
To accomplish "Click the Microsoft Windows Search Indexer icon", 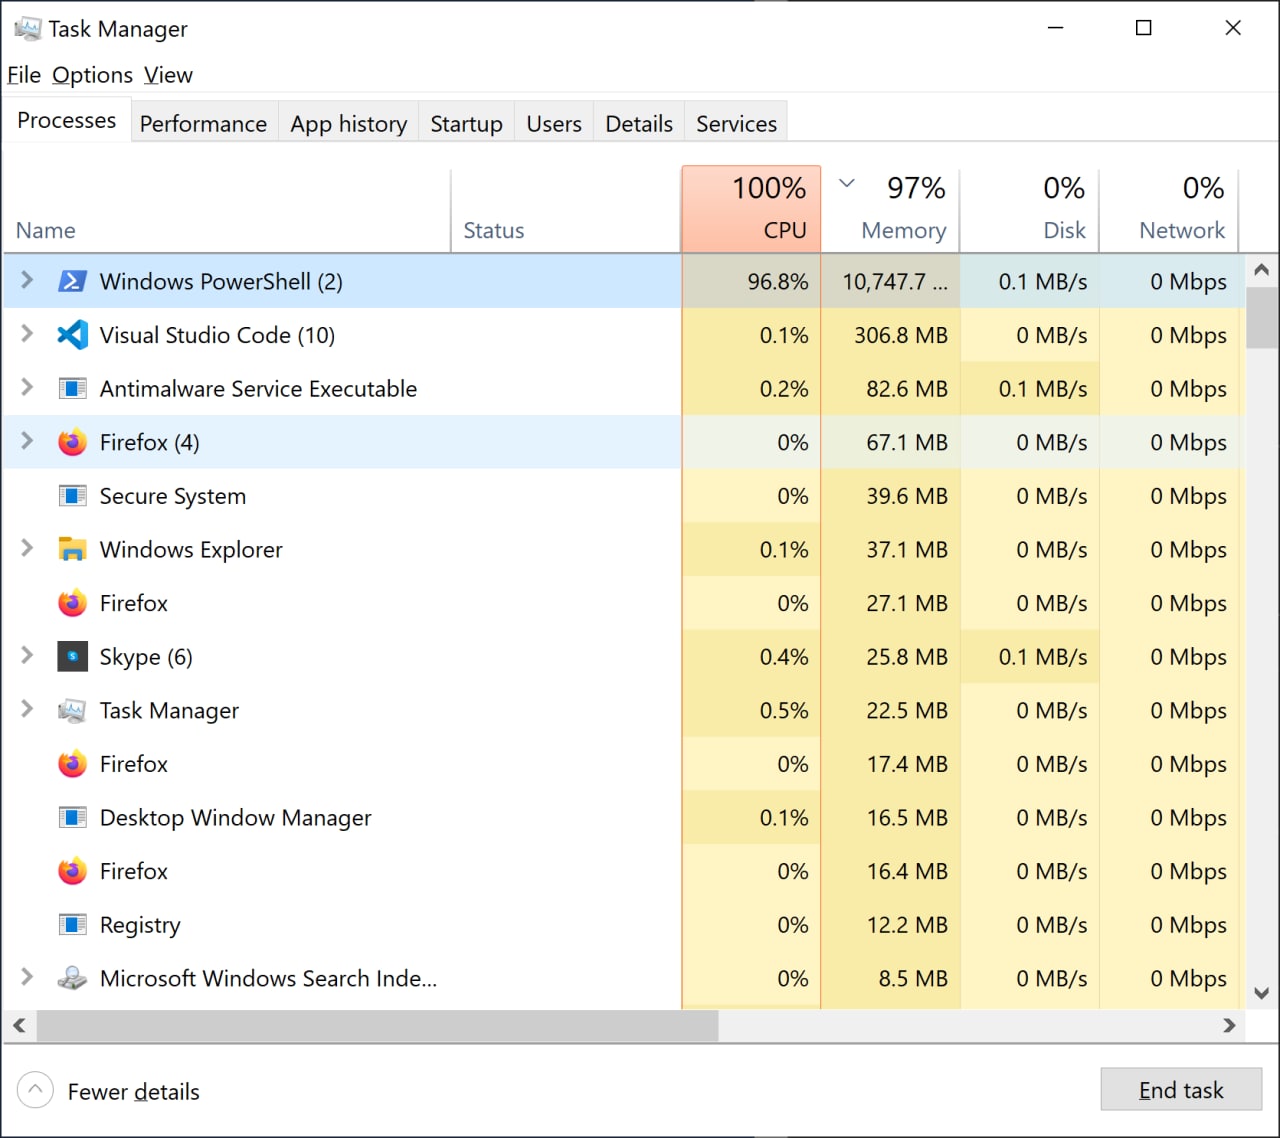I will click(x=72, y=978).
